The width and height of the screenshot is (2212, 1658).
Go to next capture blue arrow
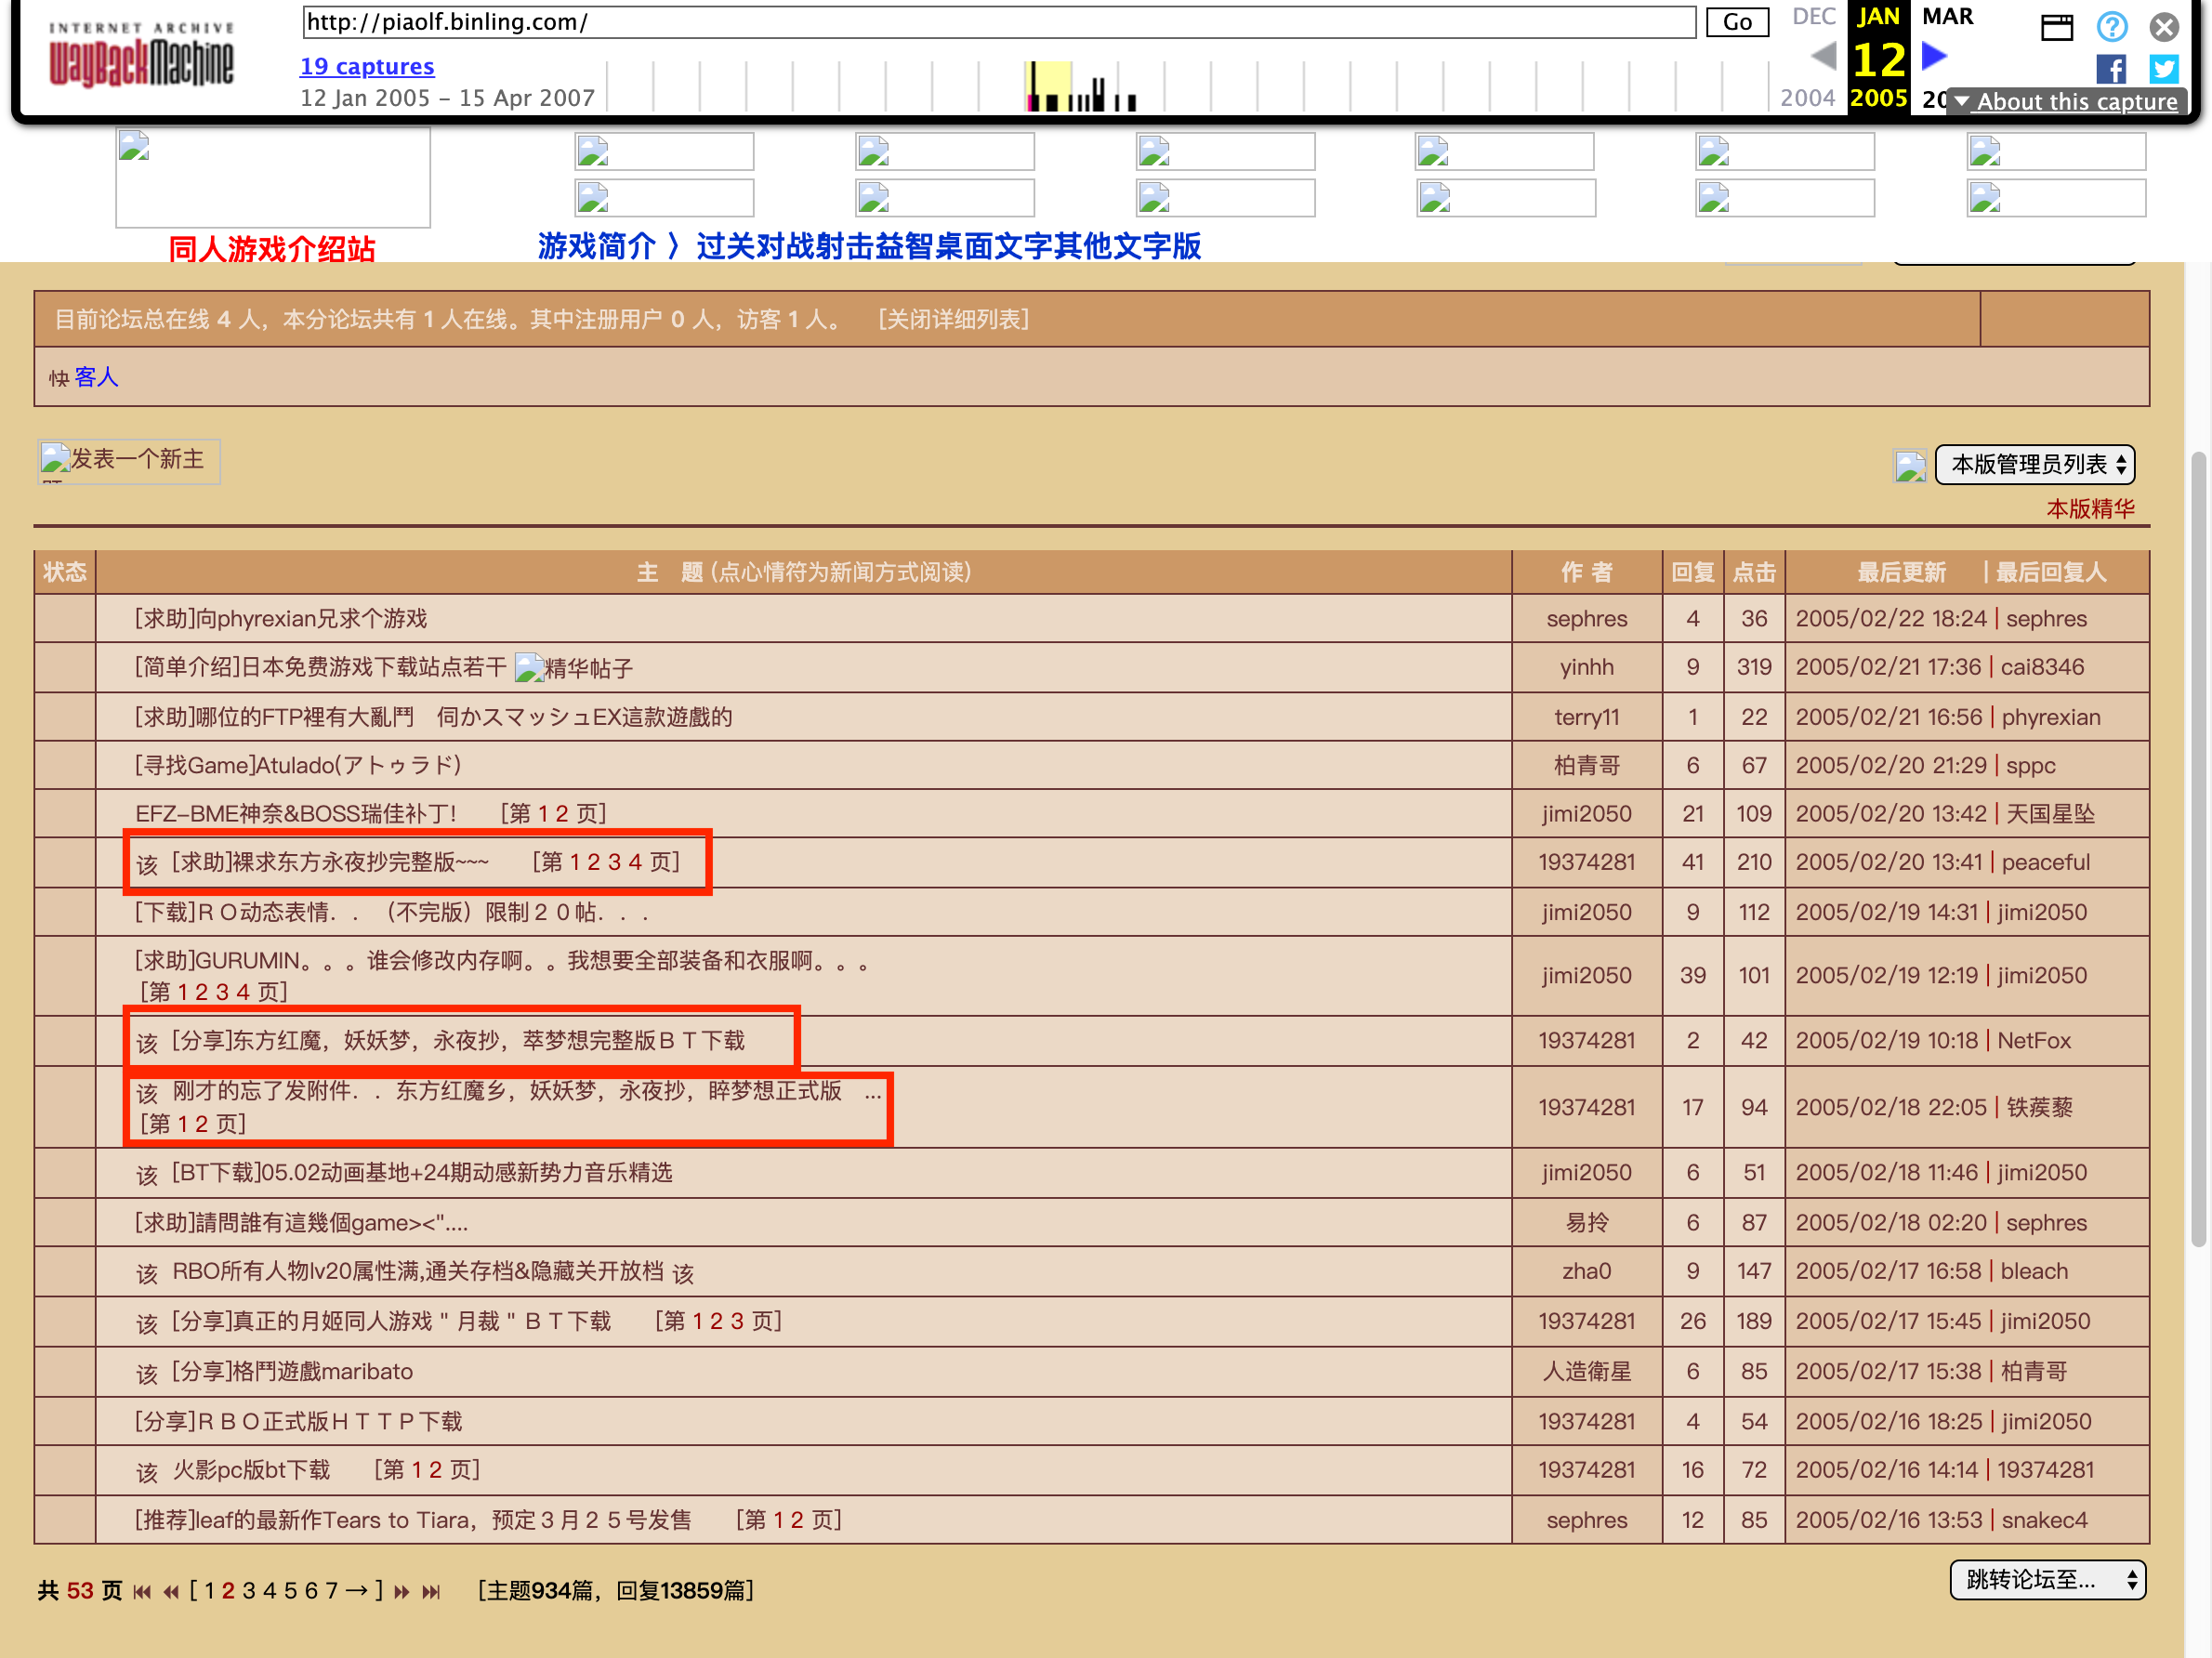coord(1934,57)
